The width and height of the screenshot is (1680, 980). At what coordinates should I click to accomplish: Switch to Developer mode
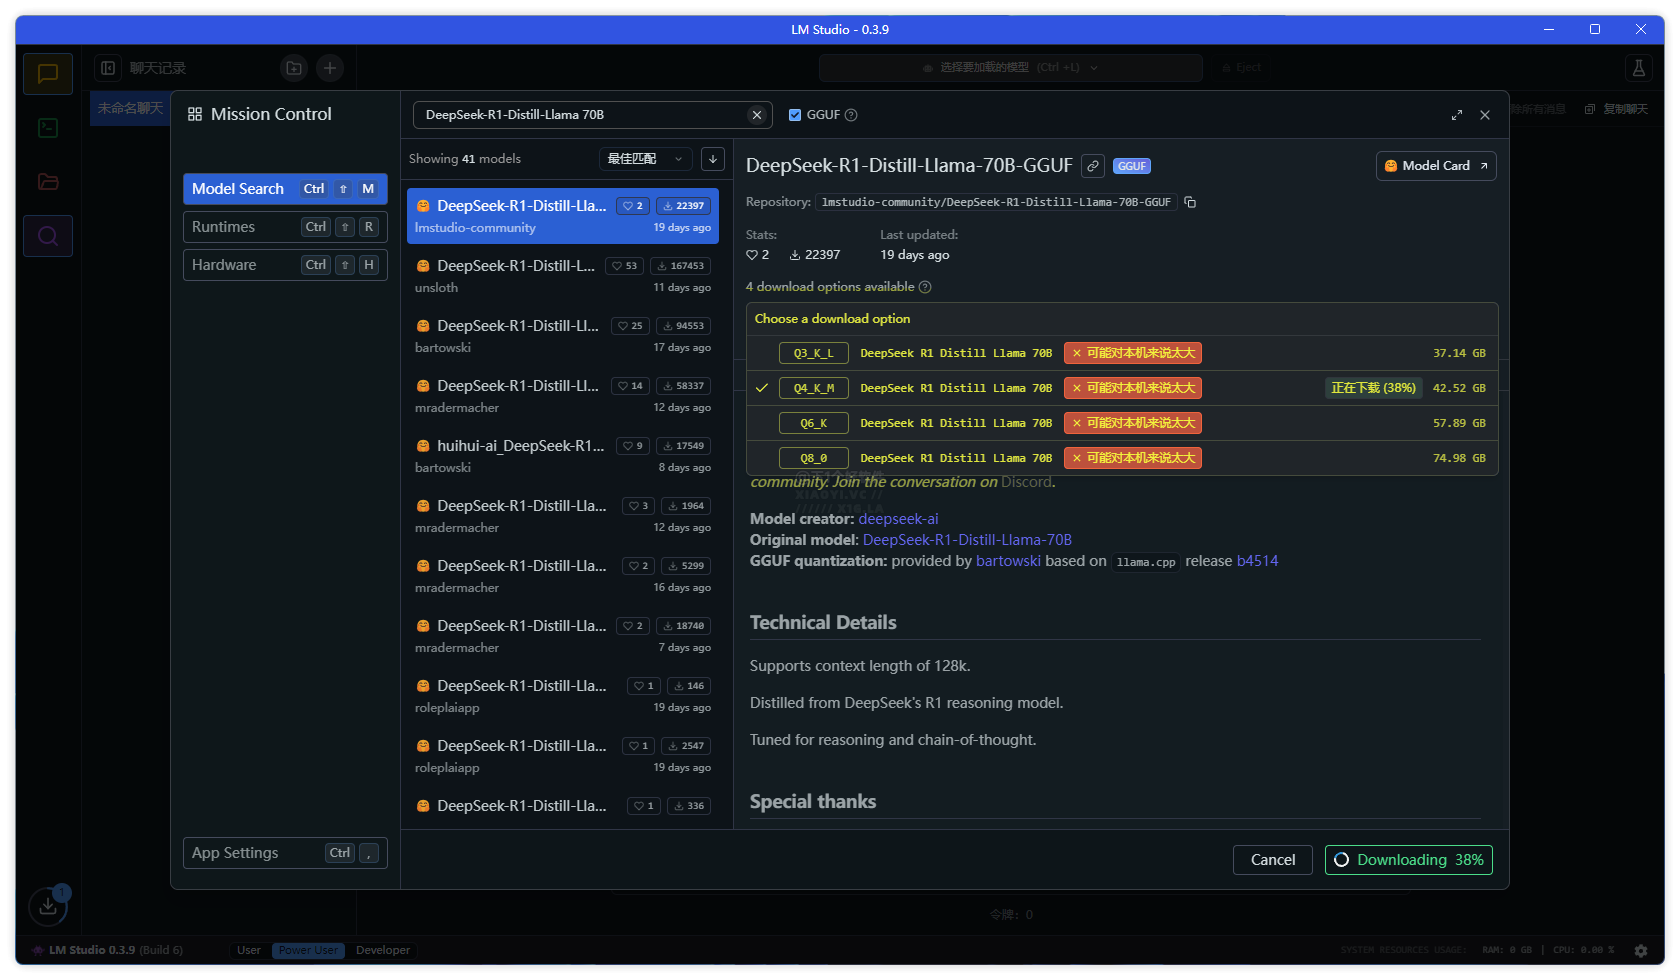point(382,950)
